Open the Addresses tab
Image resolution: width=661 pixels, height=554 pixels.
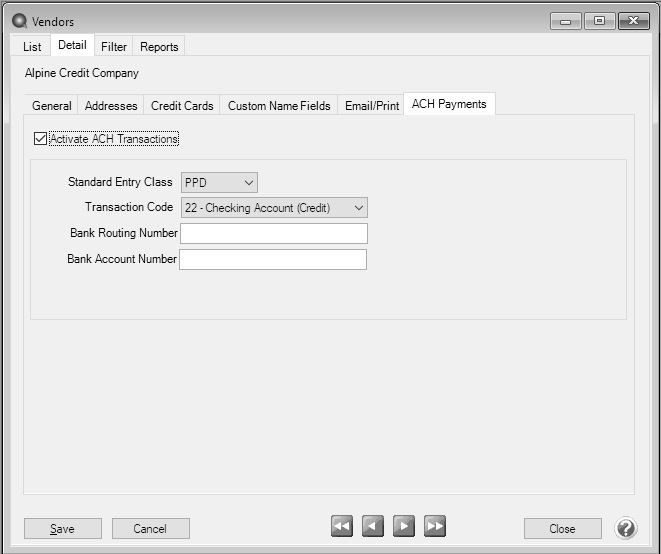(111, 106)
